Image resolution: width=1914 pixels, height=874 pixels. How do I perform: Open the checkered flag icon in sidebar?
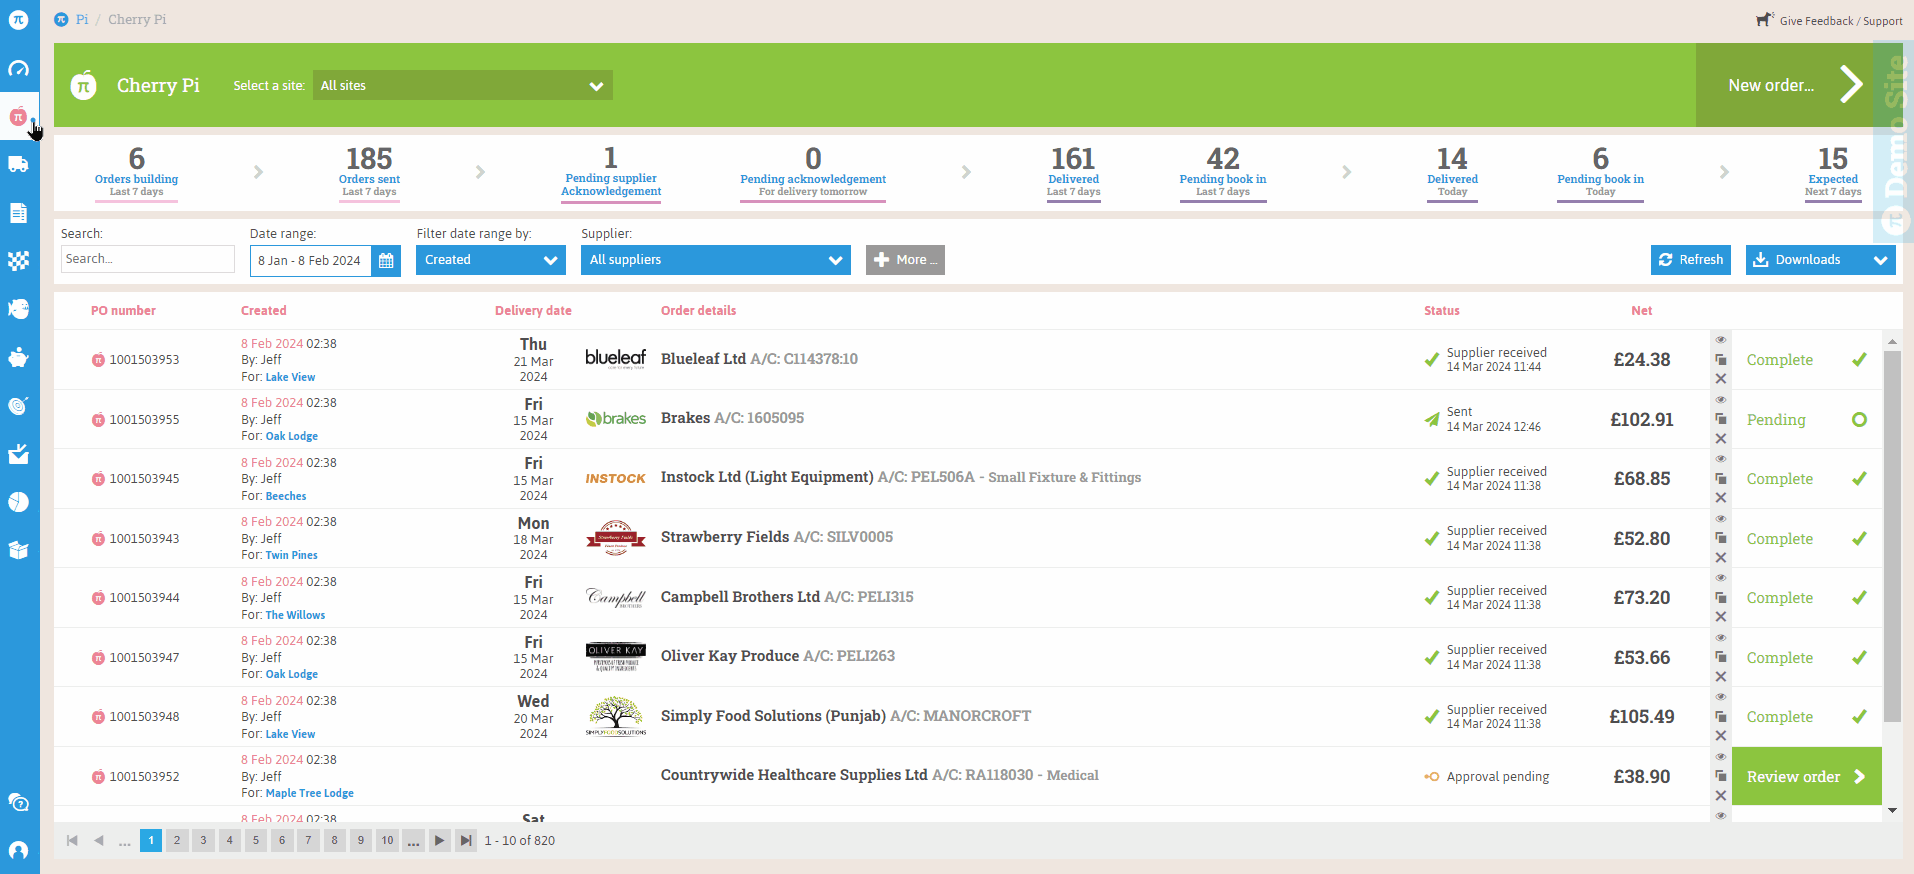(x=19, y=261)
